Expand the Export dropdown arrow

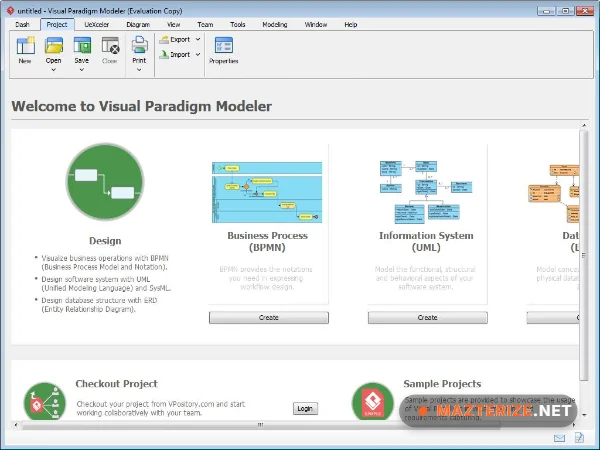tap(198, 39)
